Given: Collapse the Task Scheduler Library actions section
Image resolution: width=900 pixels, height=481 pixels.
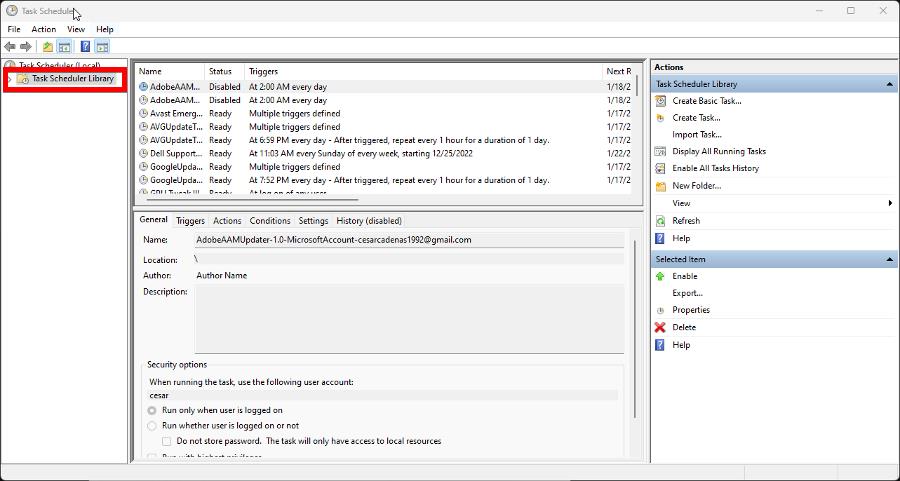Looking at the screenshot, I should click(890, 84).
